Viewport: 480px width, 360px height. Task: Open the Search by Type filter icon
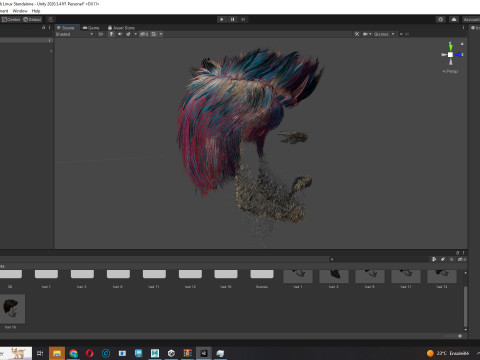(x=434, y=259)
